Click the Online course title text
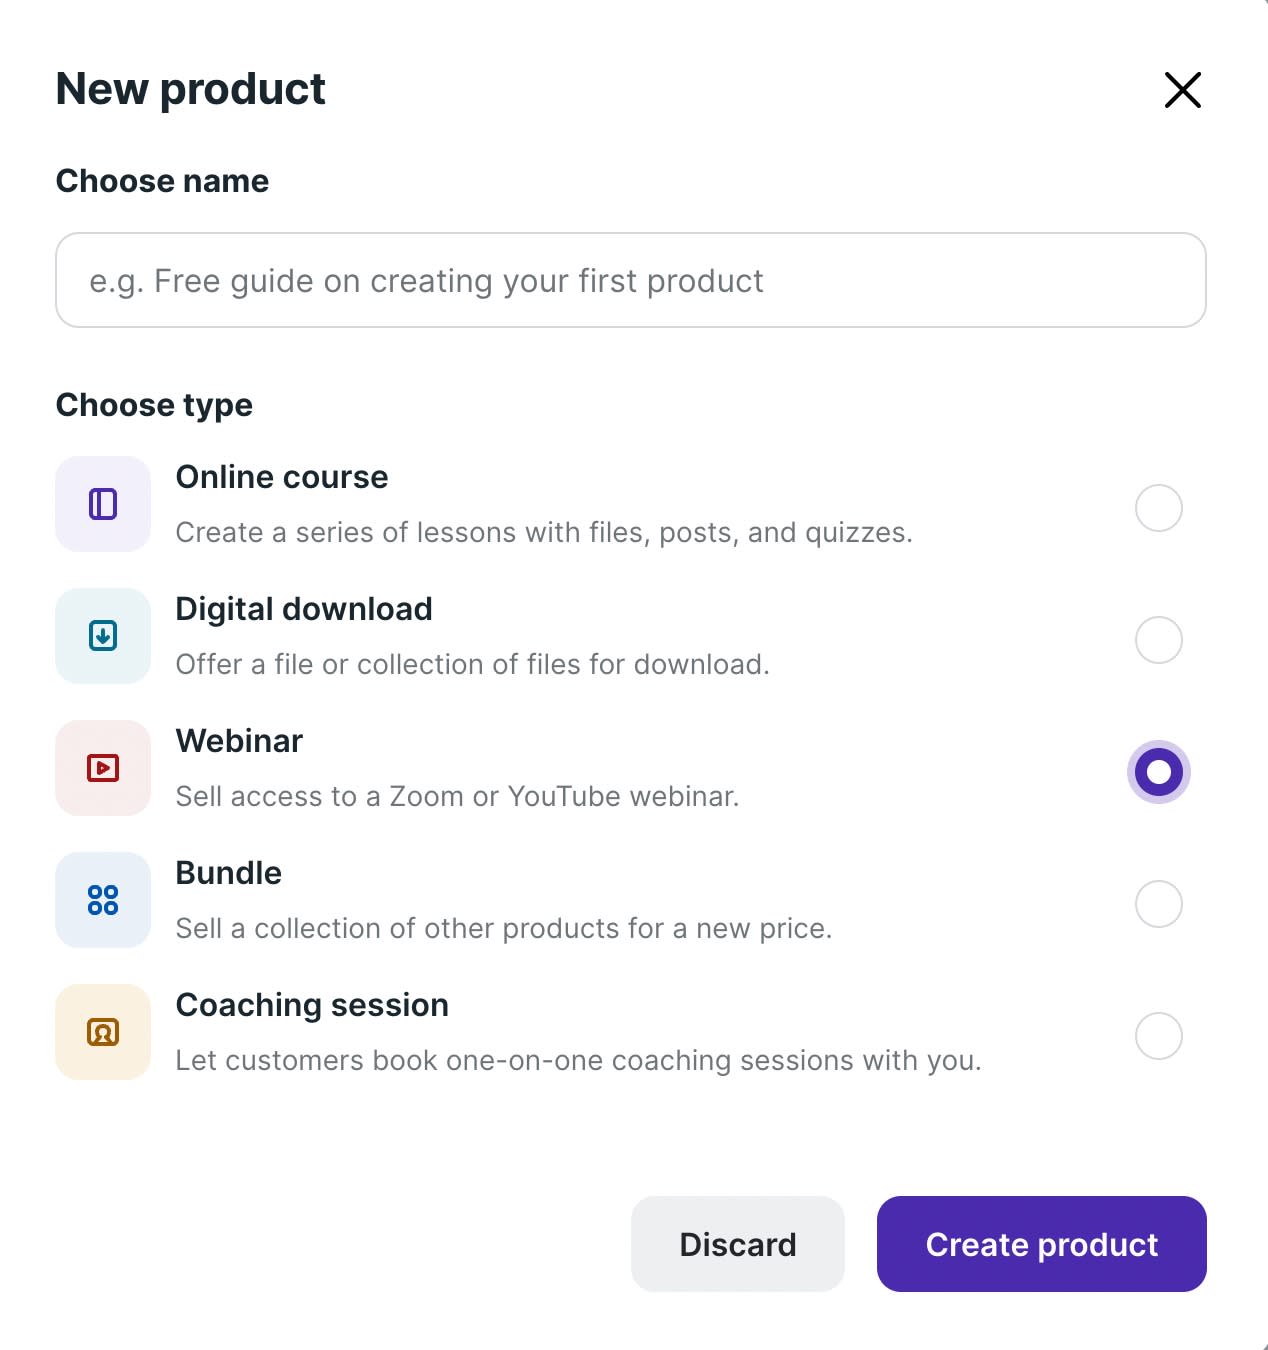The height and width of the screenshot is (1350, 1268). pyautogui.click(x=282, y=477)
